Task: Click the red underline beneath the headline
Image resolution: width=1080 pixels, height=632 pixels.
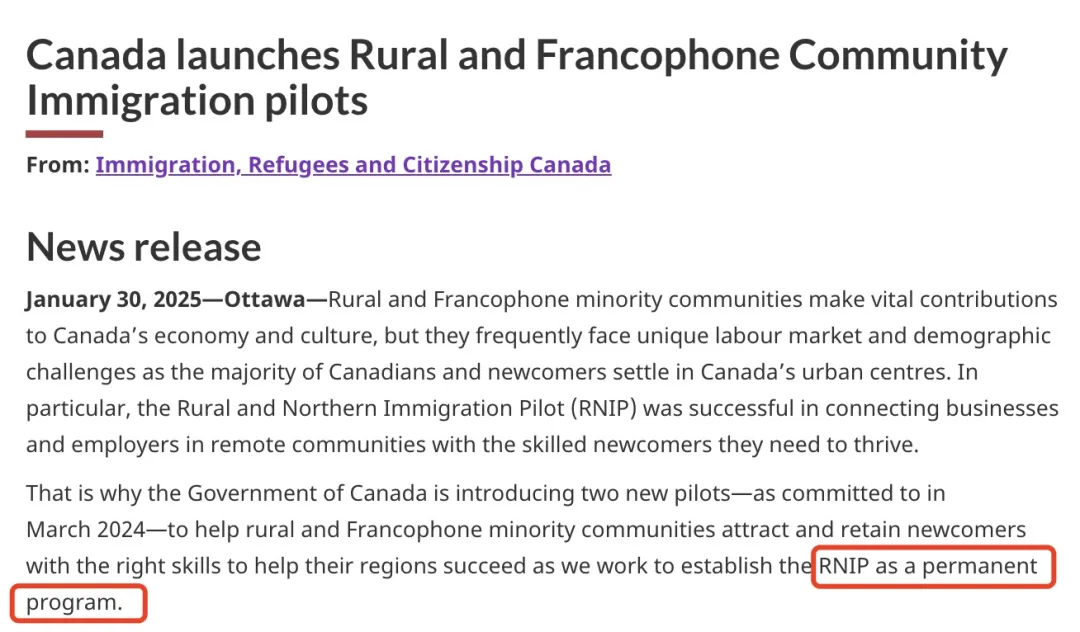Action: 64,134
